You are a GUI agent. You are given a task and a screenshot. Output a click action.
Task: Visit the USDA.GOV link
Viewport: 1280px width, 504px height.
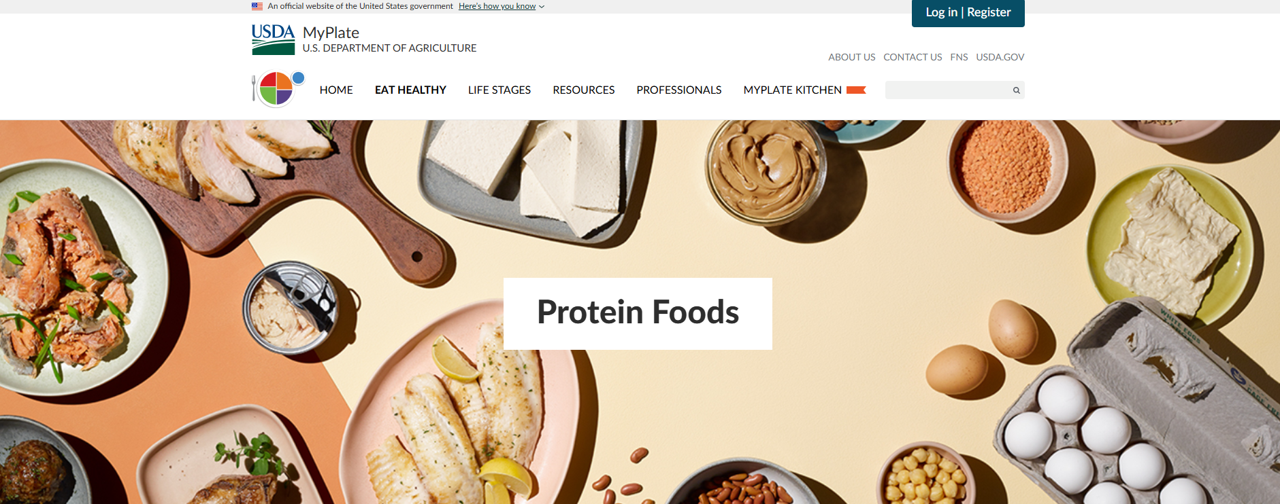1000,57
